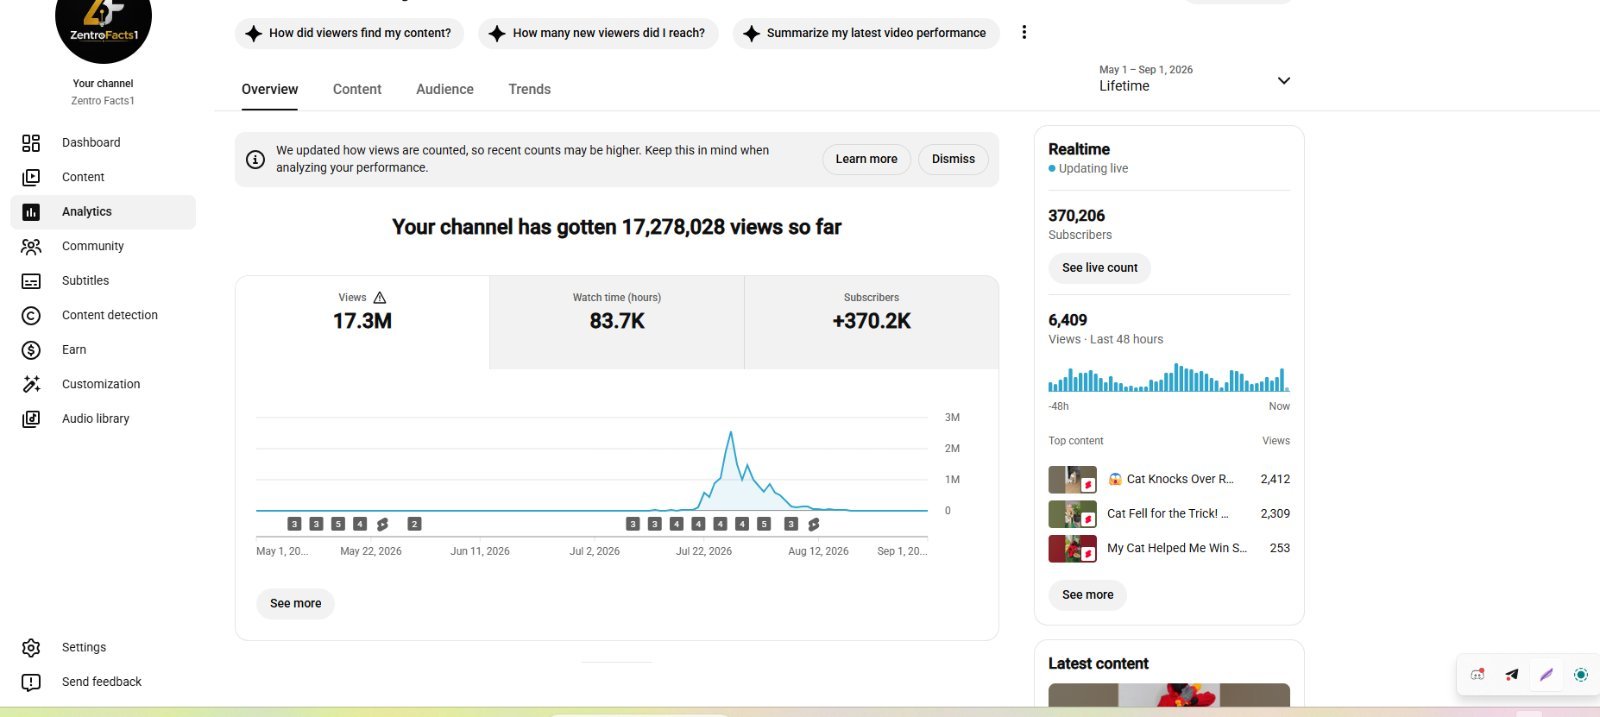Open the Content detection copyright icon
The width and height of the screenshot is (1600, 717).
31,315
